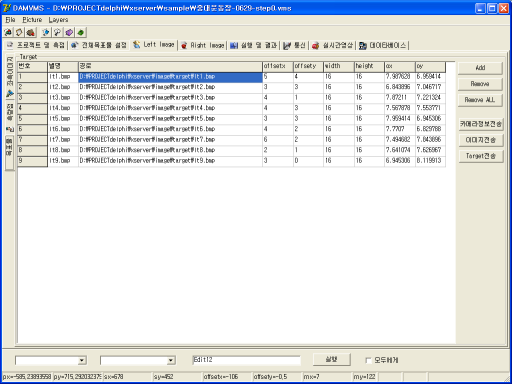Image resolution: width=512 pixels, height=384 pixels.
Task: Select row header number 9
Action: [x=32, y=161]
